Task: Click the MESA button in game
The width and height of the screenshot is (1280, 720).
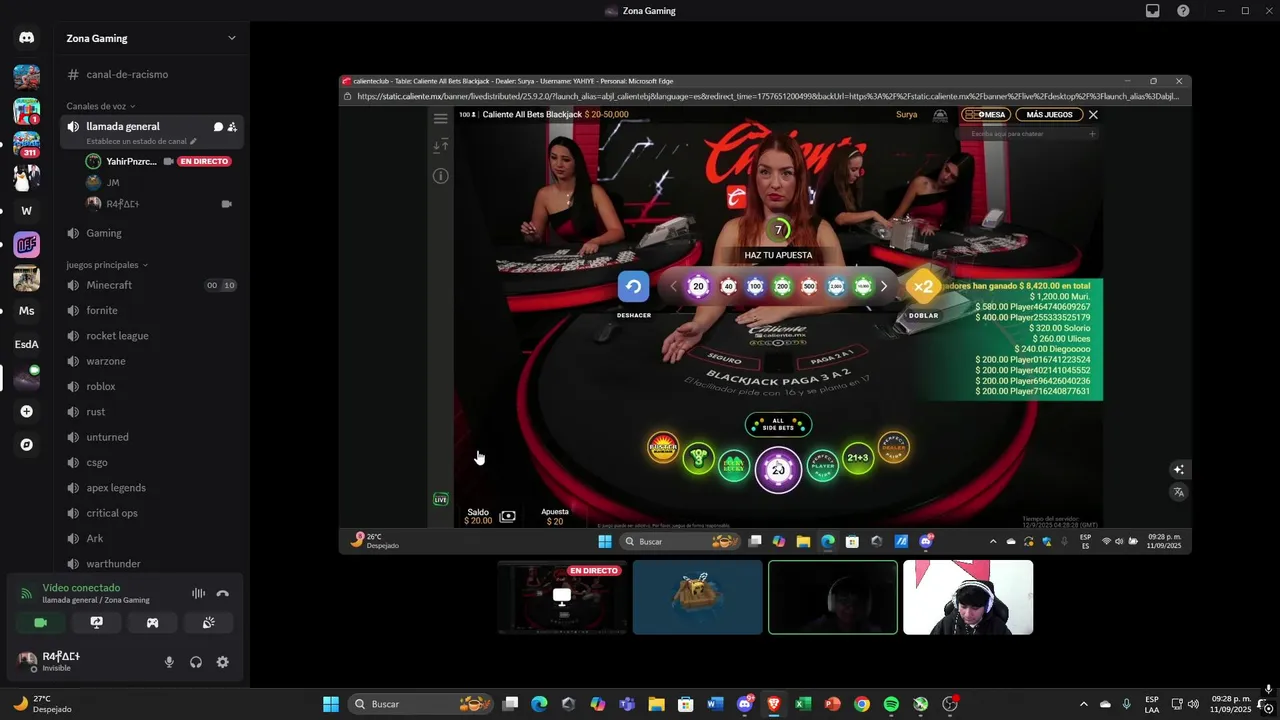Action: click(x=986, y=115)
